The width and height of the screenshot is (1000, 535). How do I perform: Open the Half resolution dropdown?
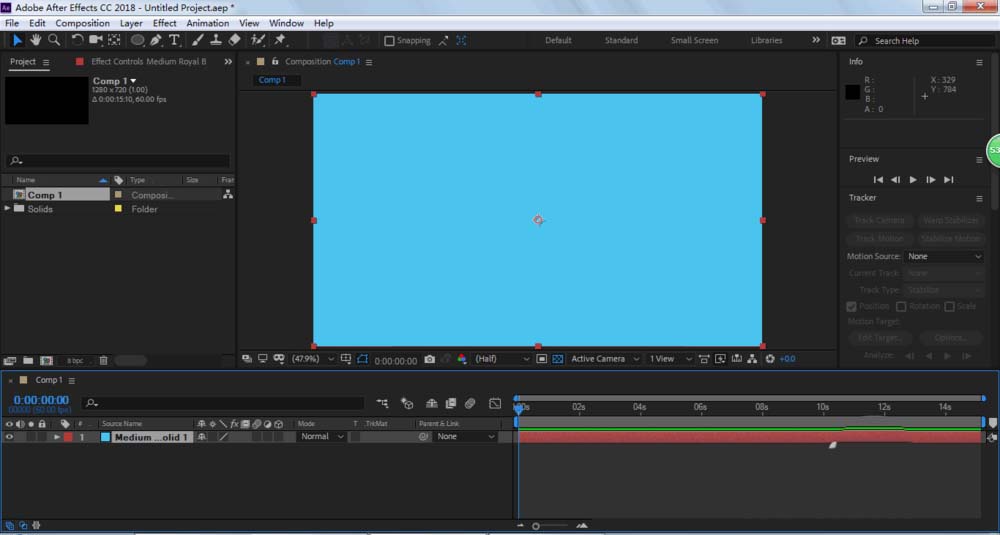tap(502, 359)
